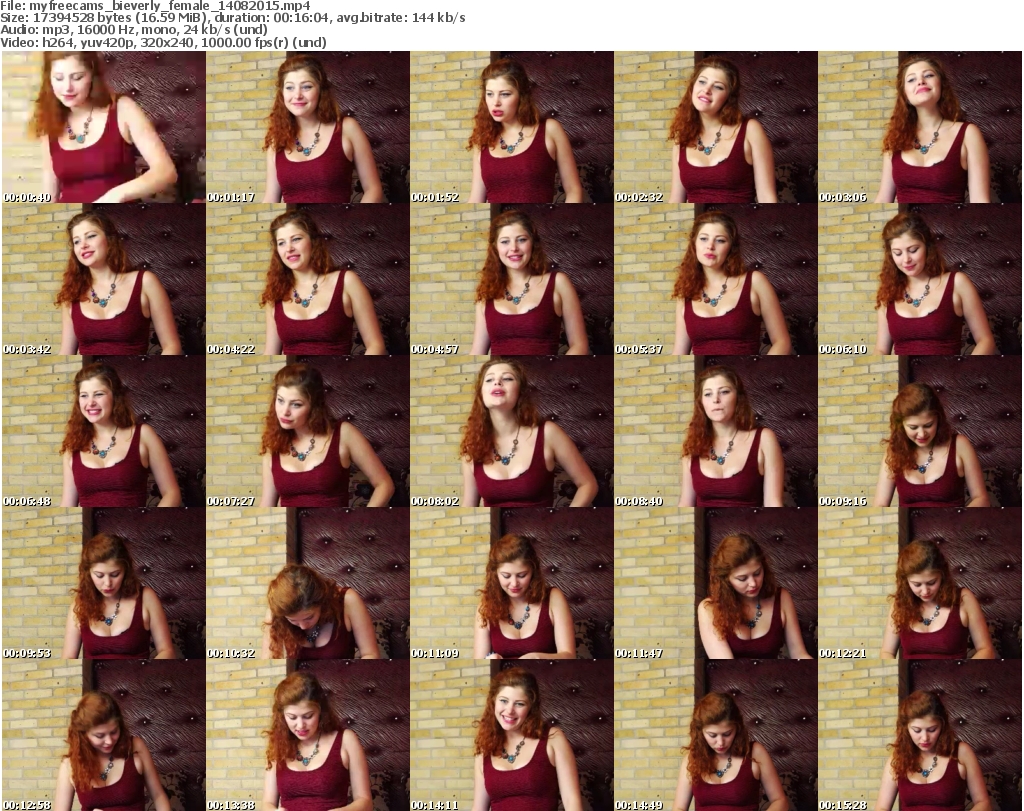The width and height of the screenshot is (1024, 811).
Task: Click the thumbnail at 00:15:28
Action: click(920, 735)
